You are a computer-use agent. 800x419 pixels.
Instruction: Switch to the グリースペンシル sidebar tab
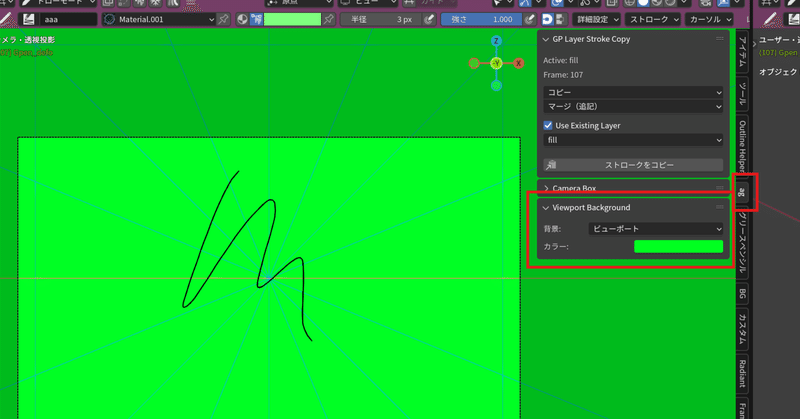tap(742, 242)
